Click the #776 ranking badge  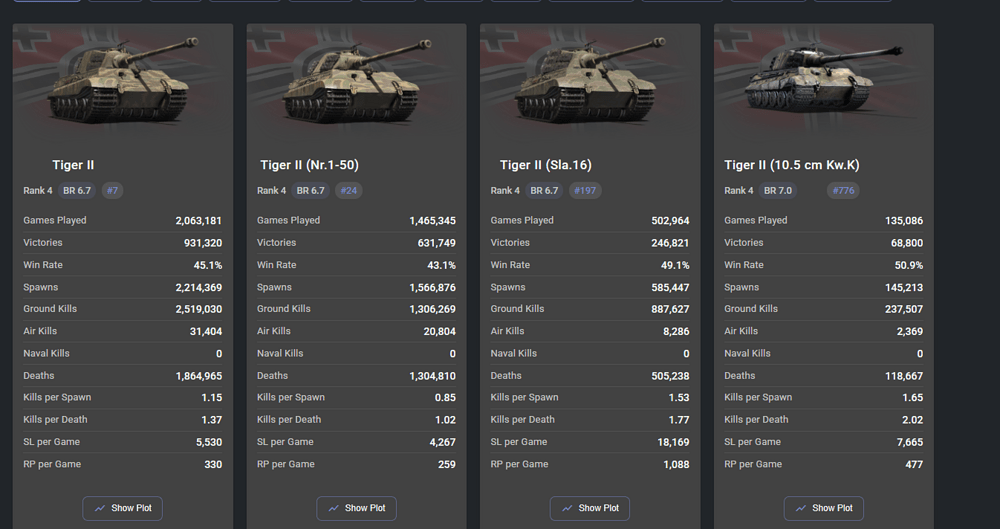843,190
